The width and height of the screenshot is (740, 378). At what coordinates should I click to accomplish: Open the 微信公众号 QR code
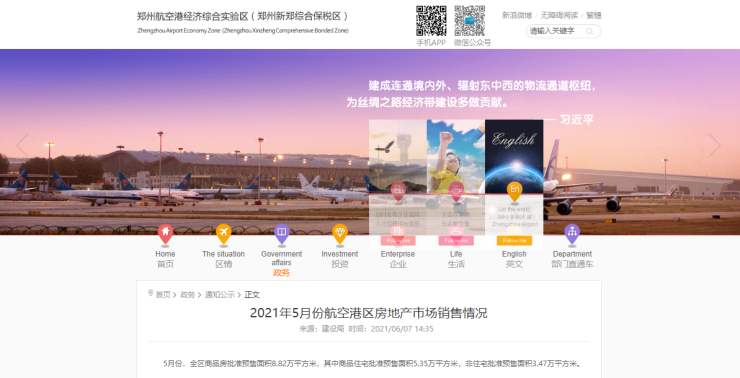click(x=470, y=21)
